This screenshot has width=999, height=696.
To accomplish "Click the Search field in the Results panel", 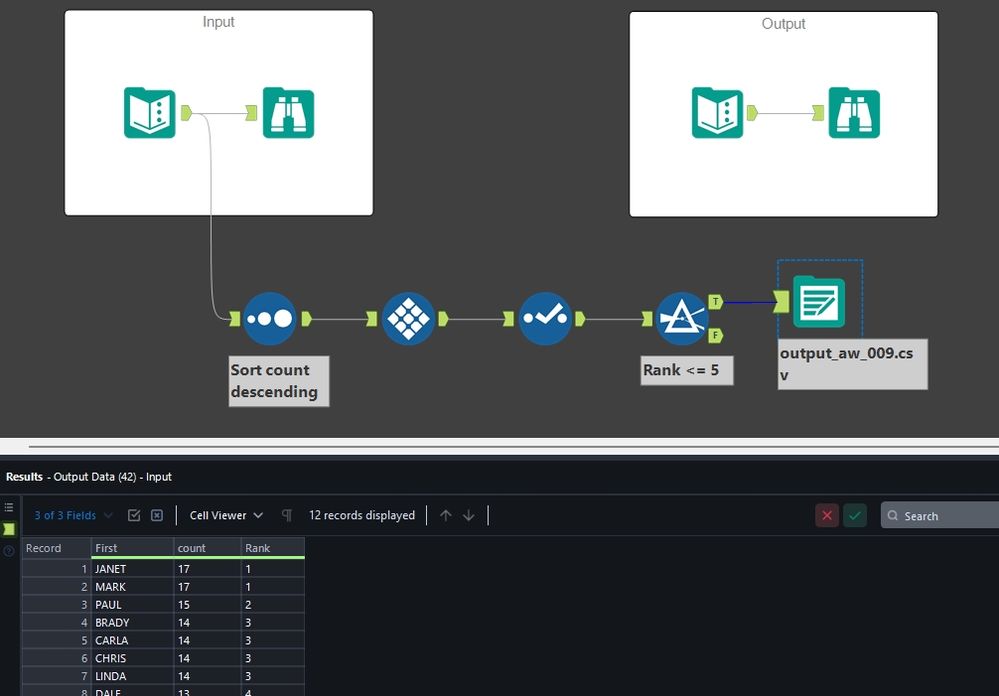I will point(940,515).
